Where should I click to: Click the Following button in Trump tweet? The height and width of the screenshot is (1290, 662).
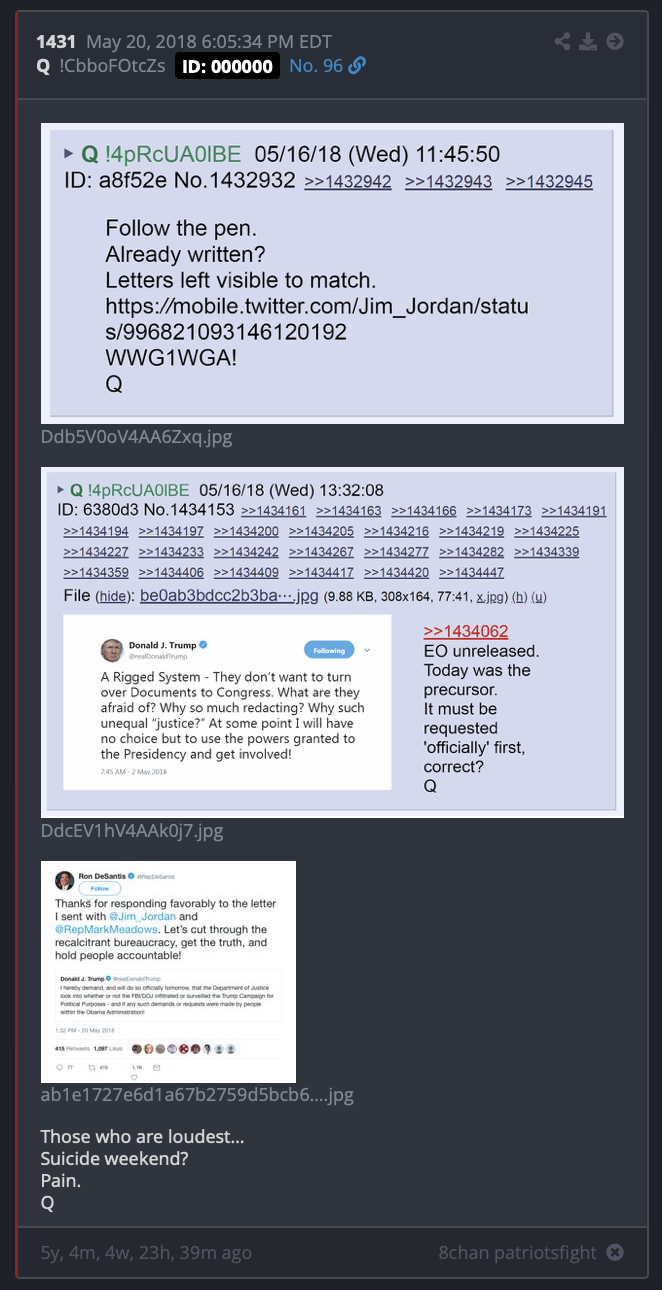328,650
